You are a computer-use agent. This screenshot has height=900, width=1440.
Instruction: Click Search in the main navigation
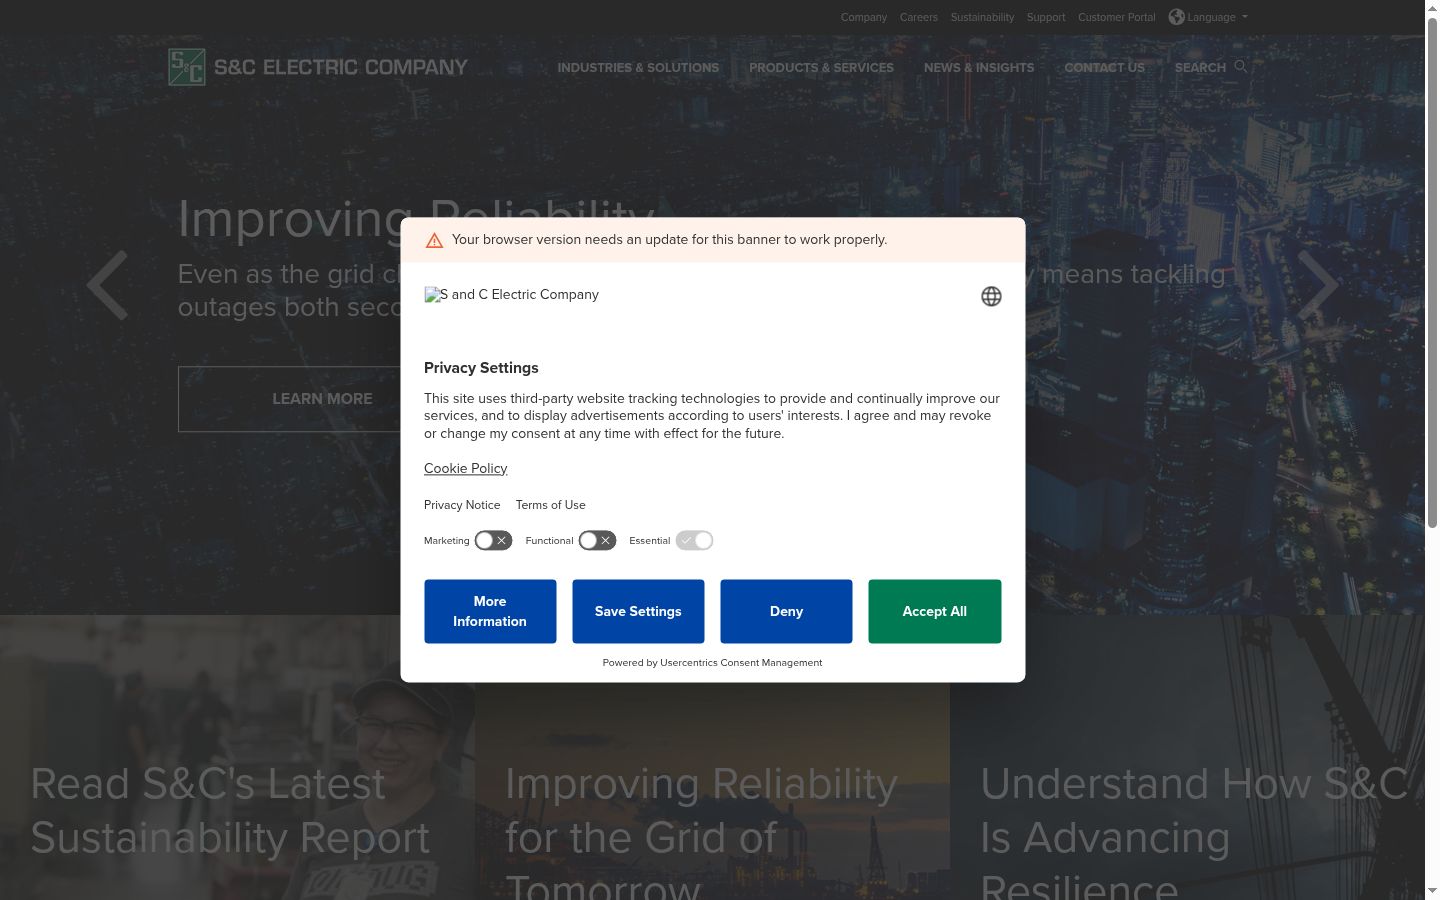[1200, 68]
